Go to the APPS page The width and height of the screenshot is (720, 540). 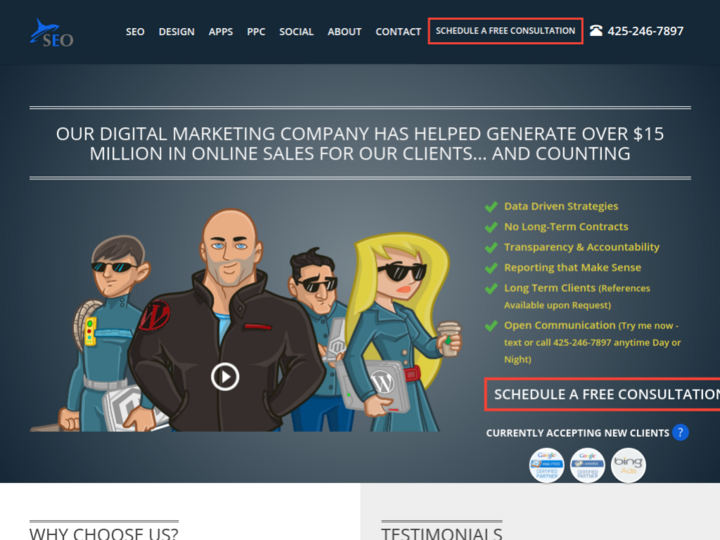coord(221,32)
